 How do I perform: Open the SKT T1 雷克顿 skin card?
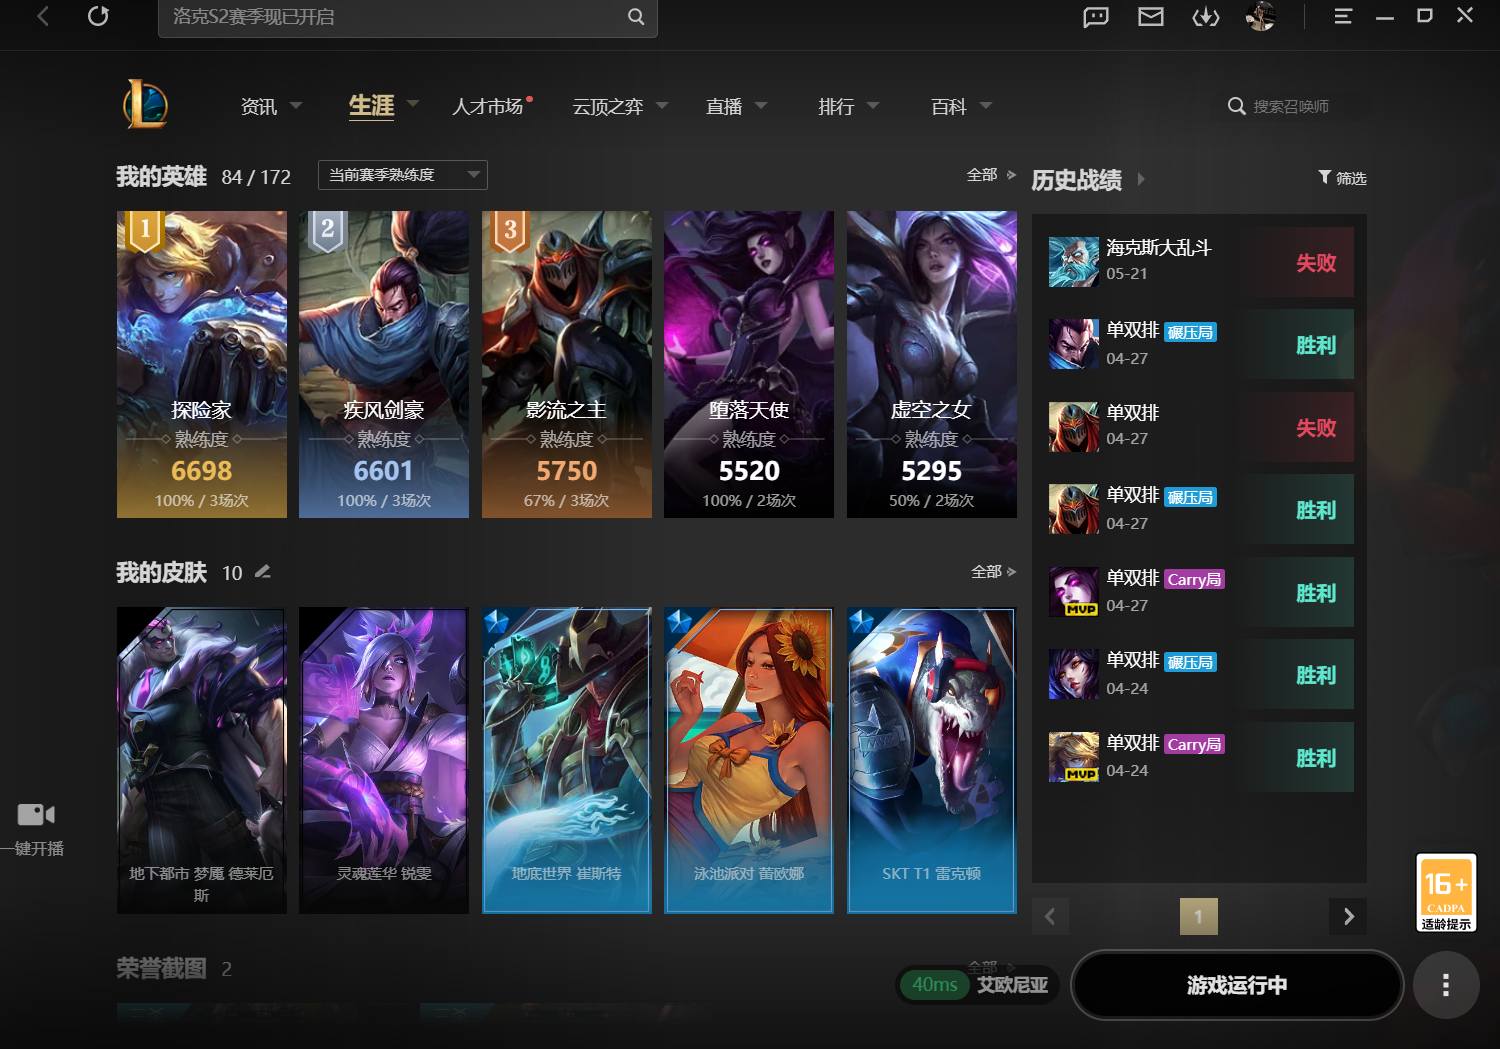pyautogui.click(x=932, y=760)
